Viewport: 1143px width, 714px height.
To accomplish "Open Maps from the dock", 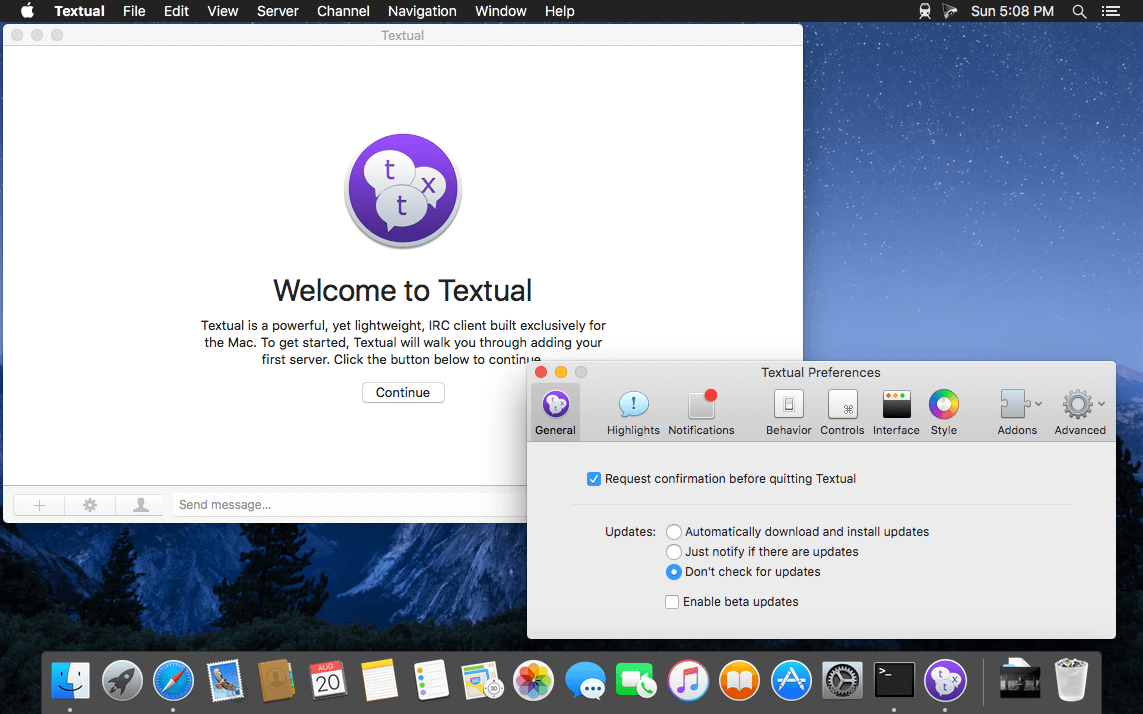I will click(x=482, y=681).
